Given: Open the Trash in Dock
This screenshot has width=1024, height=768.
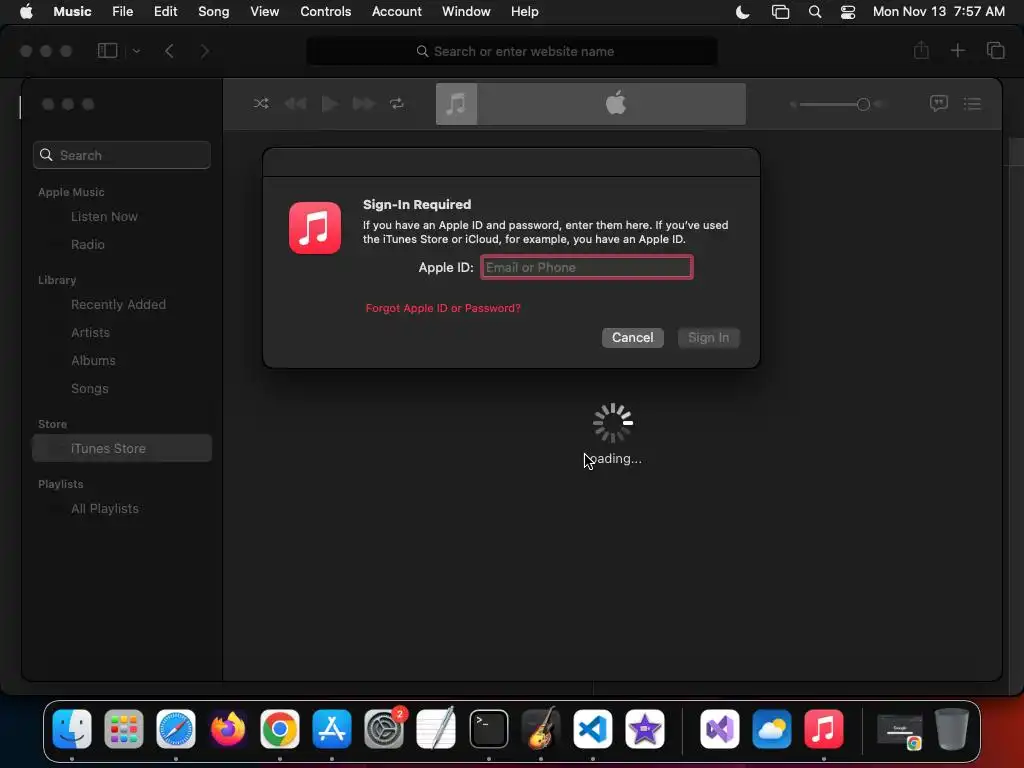Looking at the screenshot, I should [952, 729].
